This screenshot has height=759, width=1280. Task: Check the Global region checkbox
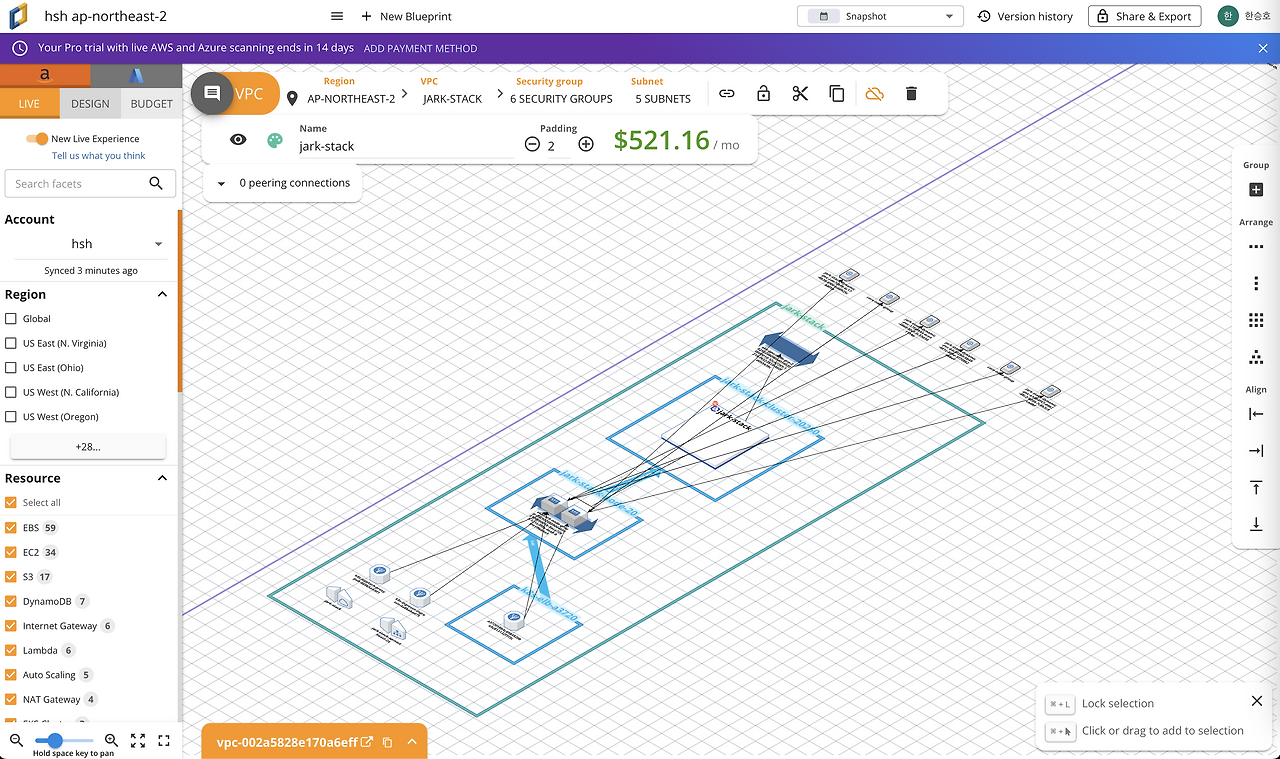(11, 319)
